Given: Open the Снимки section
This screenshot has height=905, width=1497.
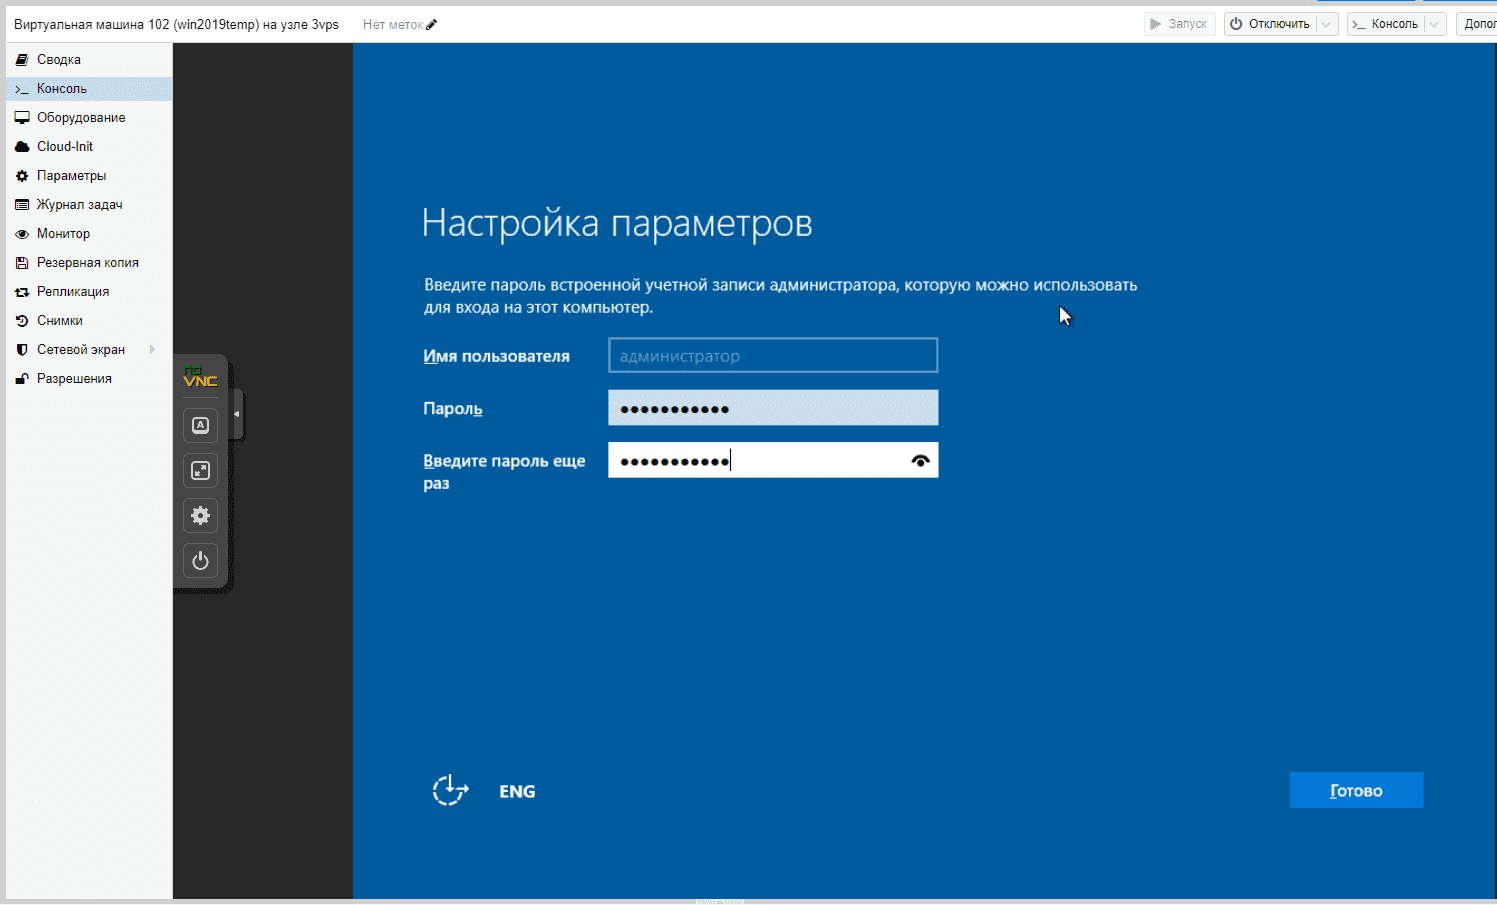Looking at the screenshot, I should tap(89, 321).
